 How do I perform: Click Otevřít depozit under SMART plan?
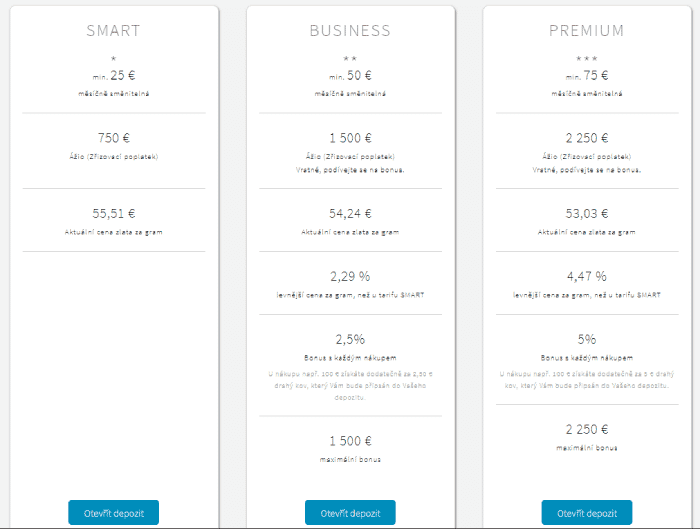pyautogui.click(x=113, y=512)
